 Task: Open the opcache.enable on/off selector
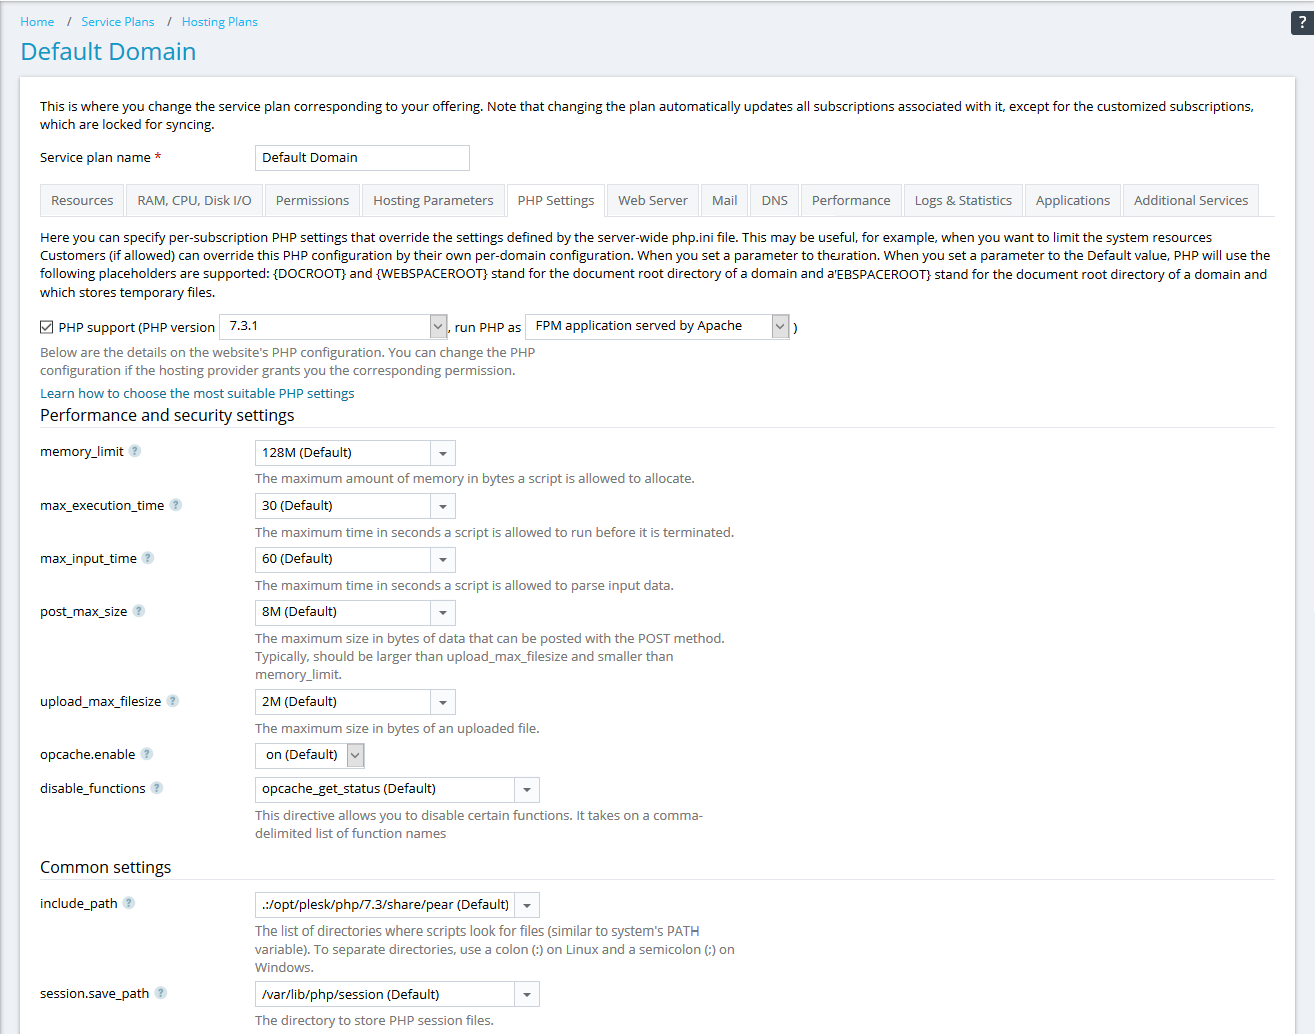click(355, 755)
